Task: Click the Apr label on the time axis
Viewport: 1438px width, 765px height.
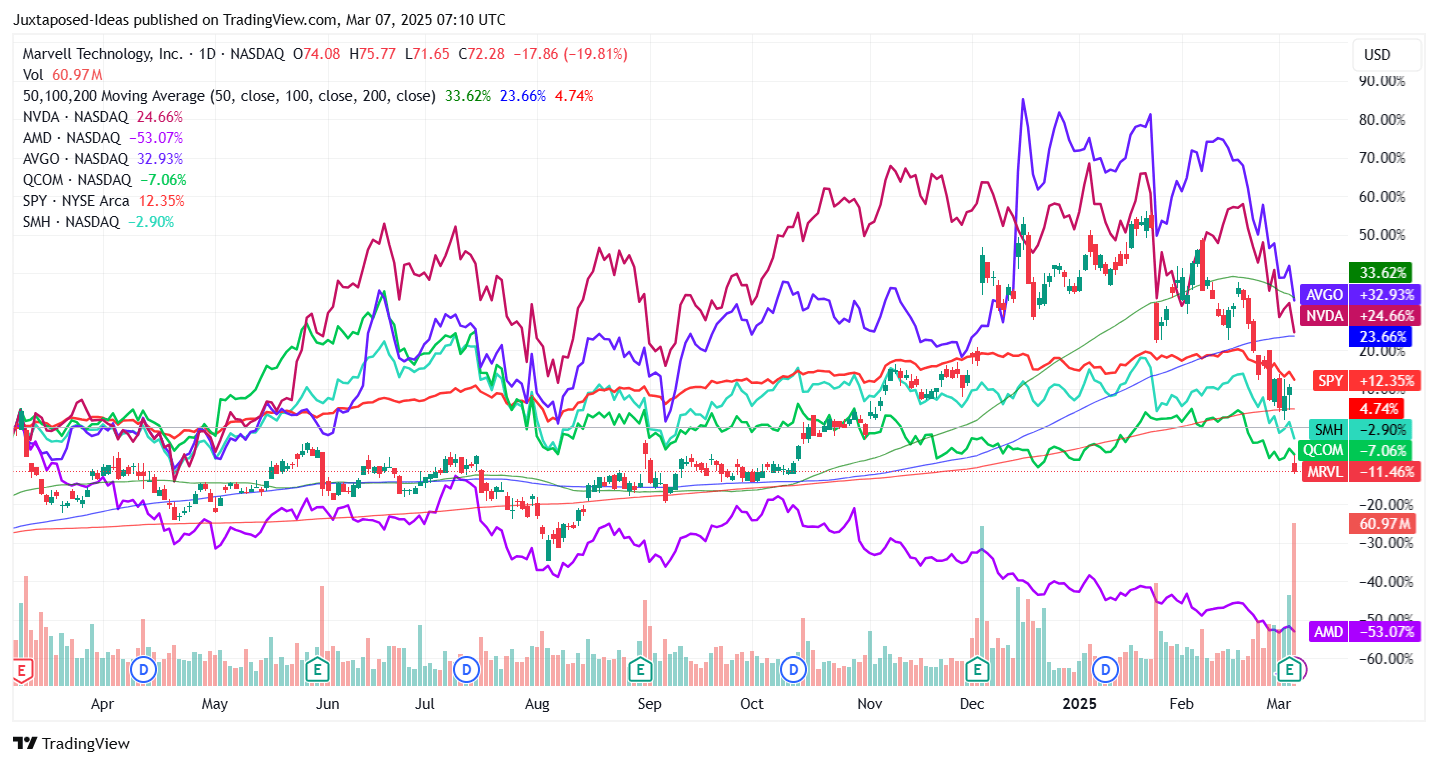Action: tap(102, 704)
